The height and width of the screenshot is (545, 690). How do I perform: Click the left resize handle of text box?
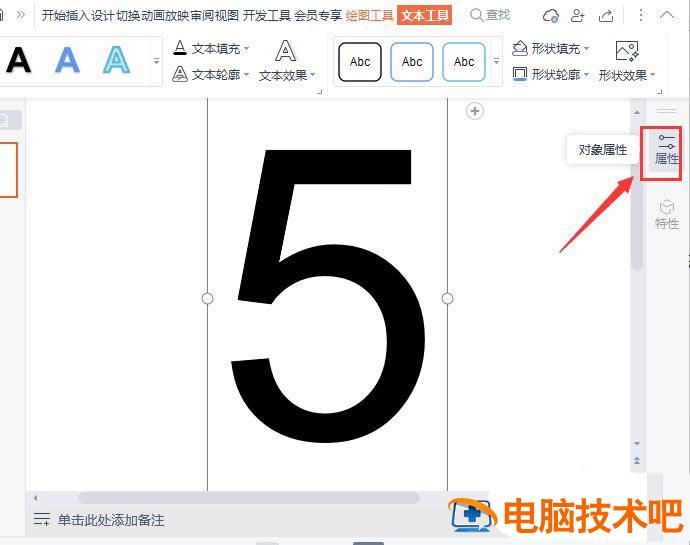point(207,298)
